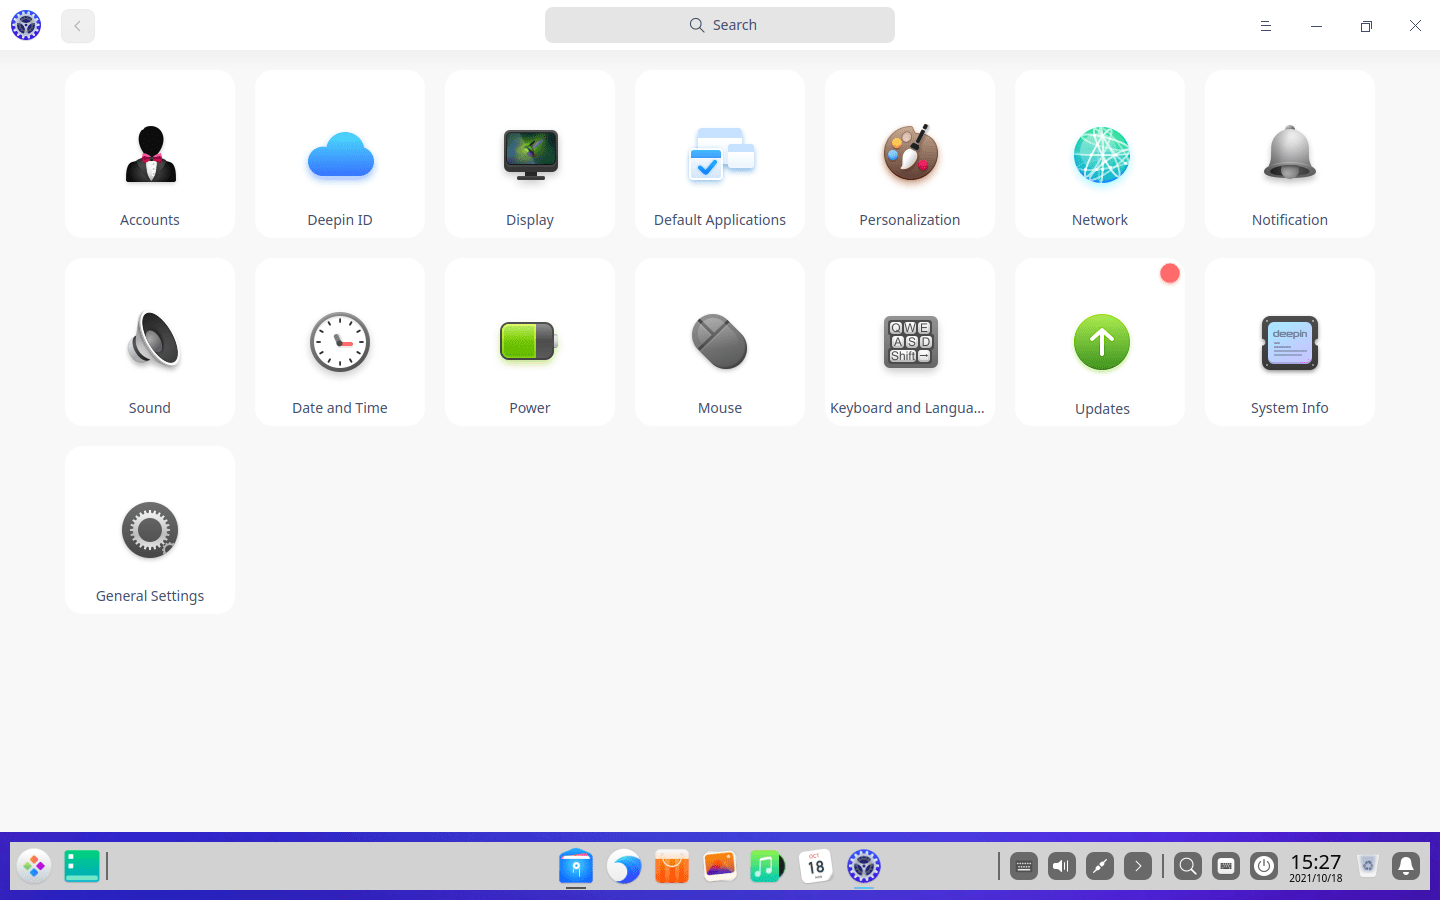Open Accounts settings
Viewport: 1440px width, 900px height.
point(149,154)
